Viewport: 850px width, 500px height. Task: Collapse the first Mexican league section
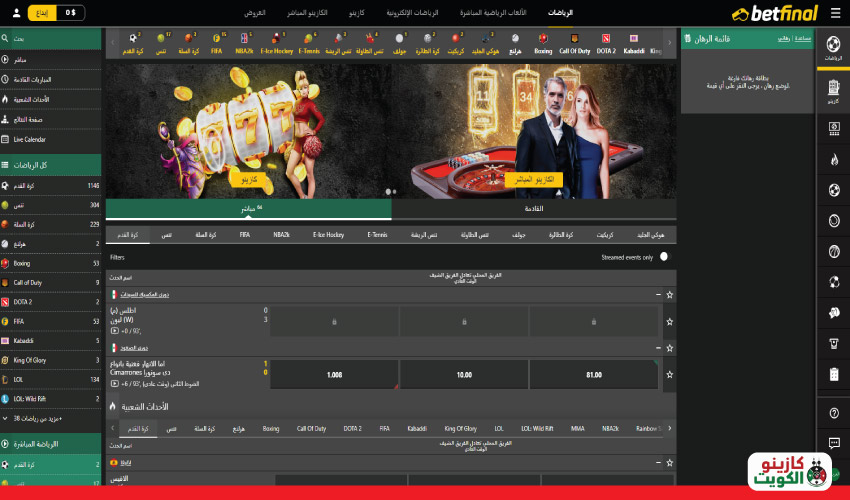coord(657,295)
